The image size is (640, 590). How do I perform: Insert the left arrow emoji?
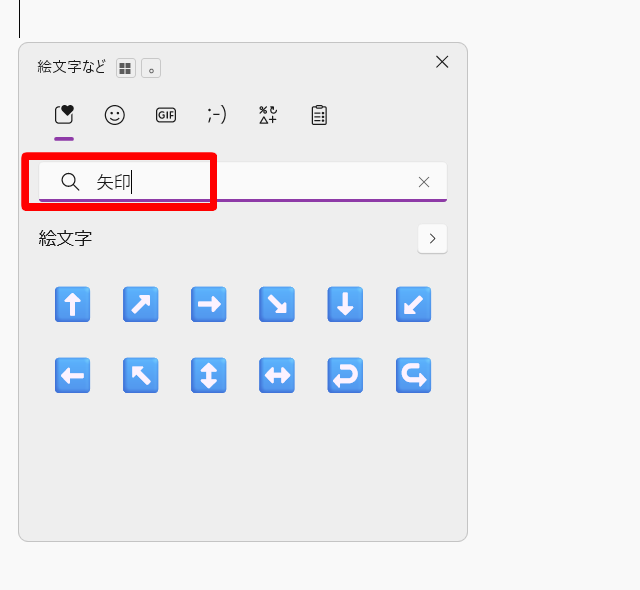coord(72,375)
